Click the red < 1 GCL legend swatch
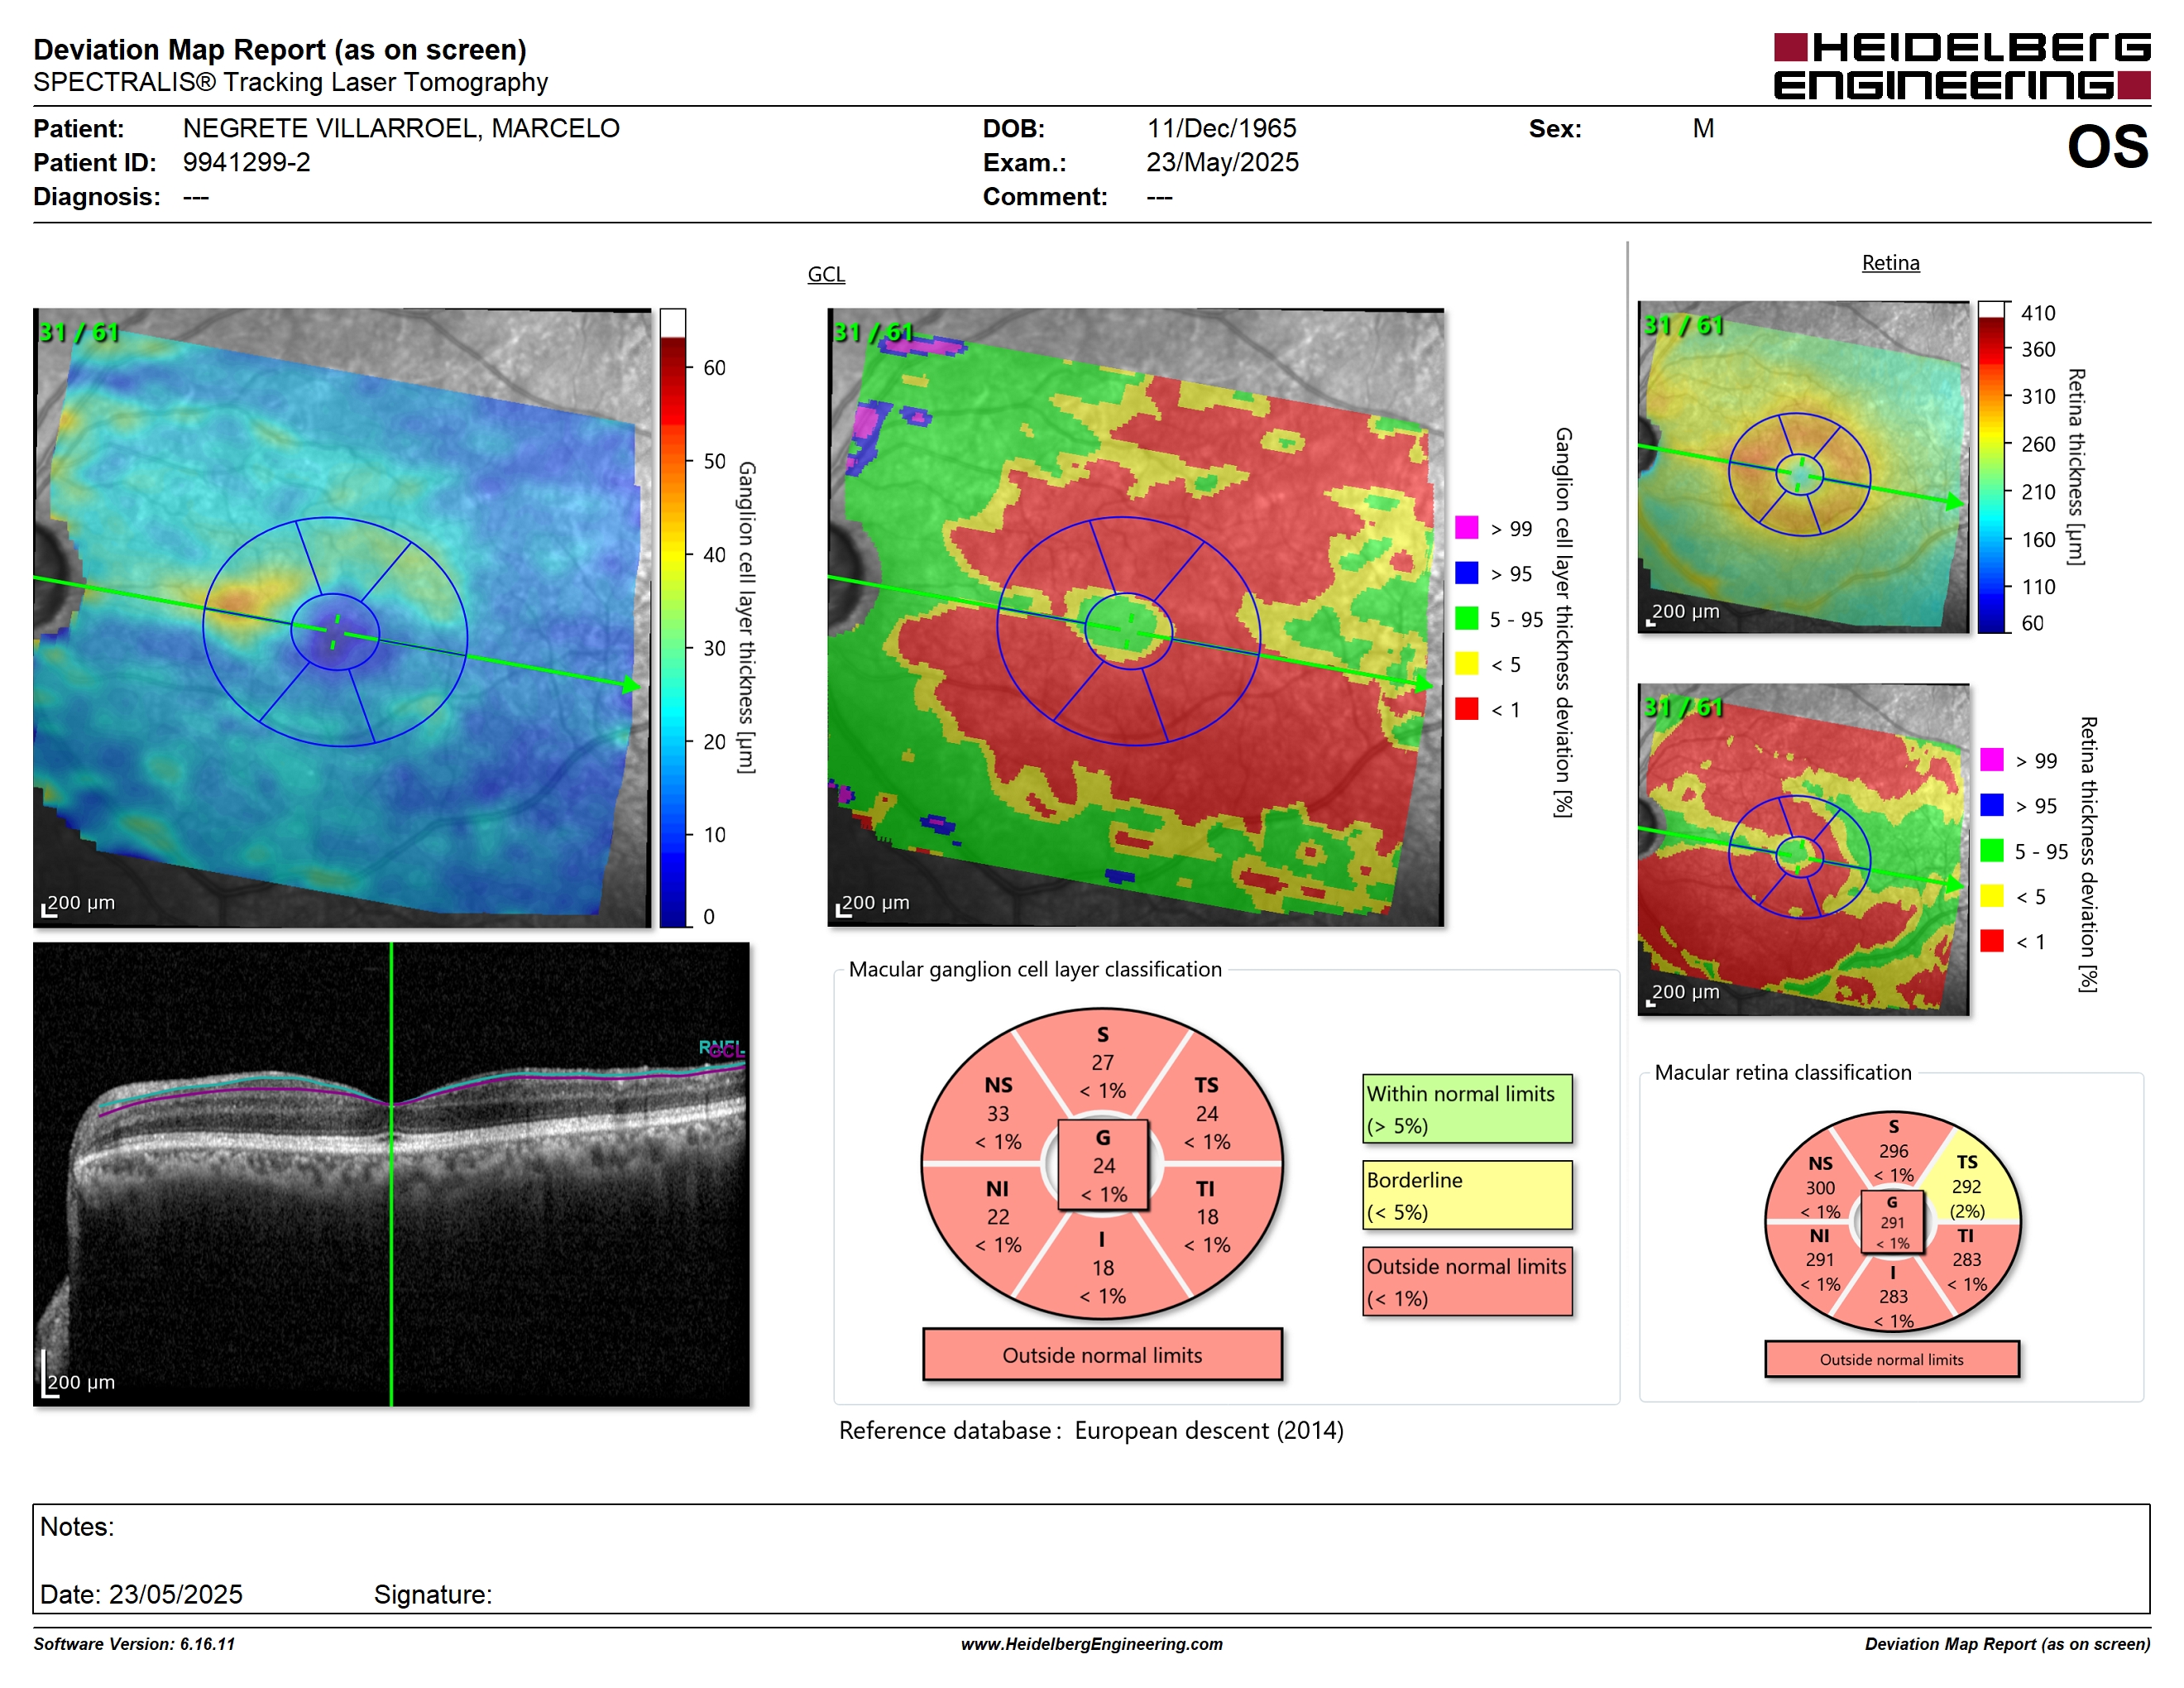 pyautogui.click(x=1467, y=709)
